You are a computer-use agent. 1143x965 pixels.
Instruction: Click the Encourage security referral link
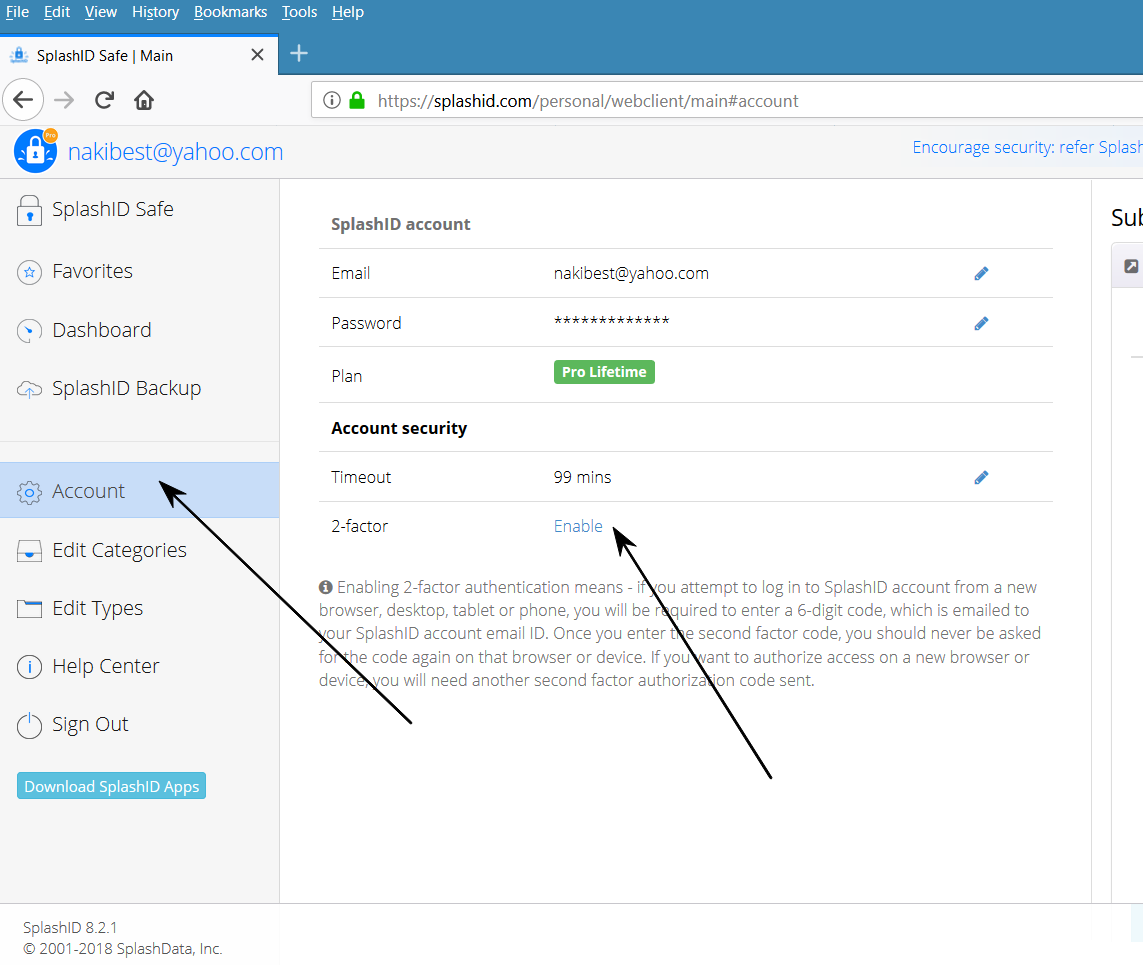pyautogui.click(x=1028, y=147)
